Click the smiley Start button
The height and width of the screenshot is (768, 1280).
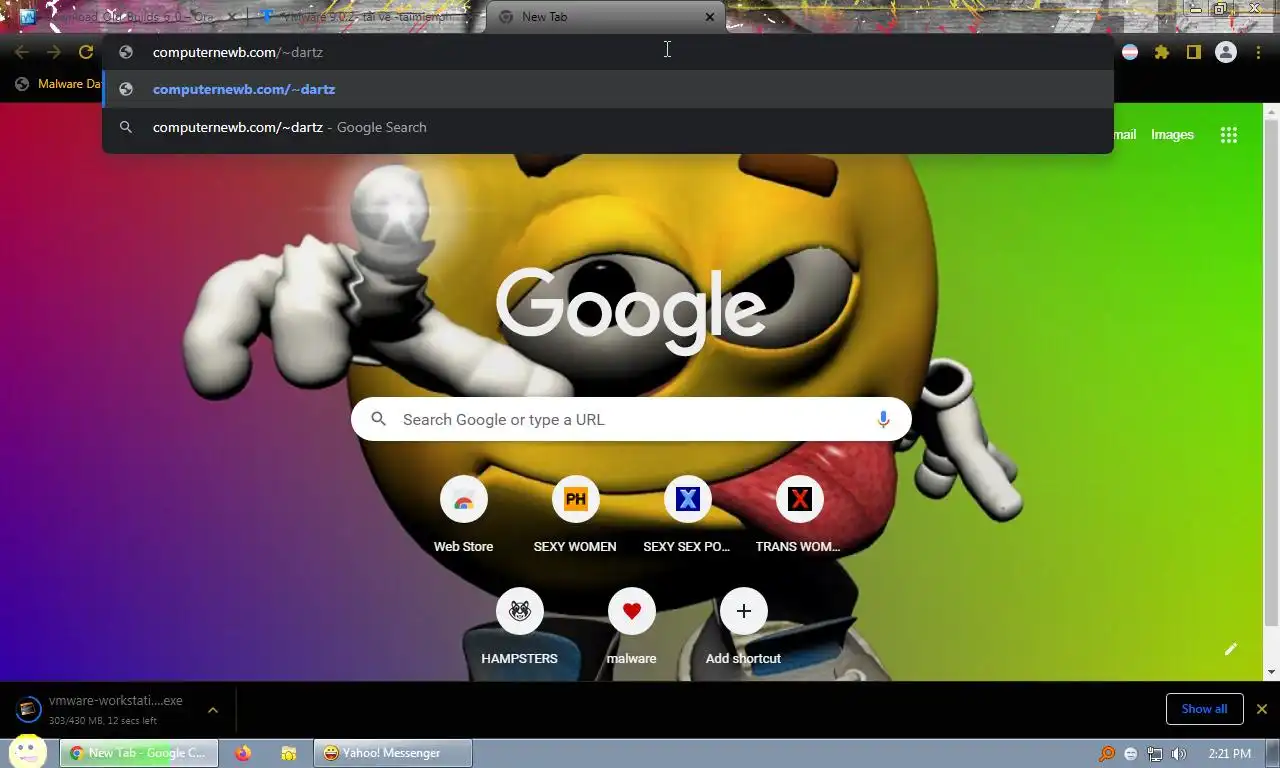pyautogui.click(x=28, y=752)
